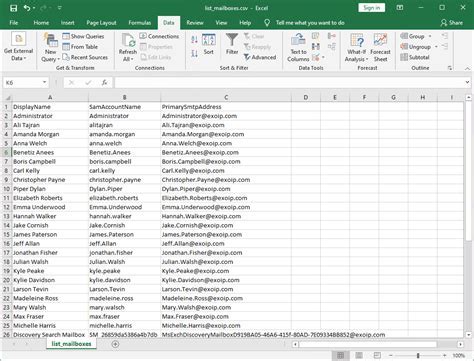Open the Group dropdown arrow
The height and width of the screenshot is (361, 474).
(x=430, y=36)
